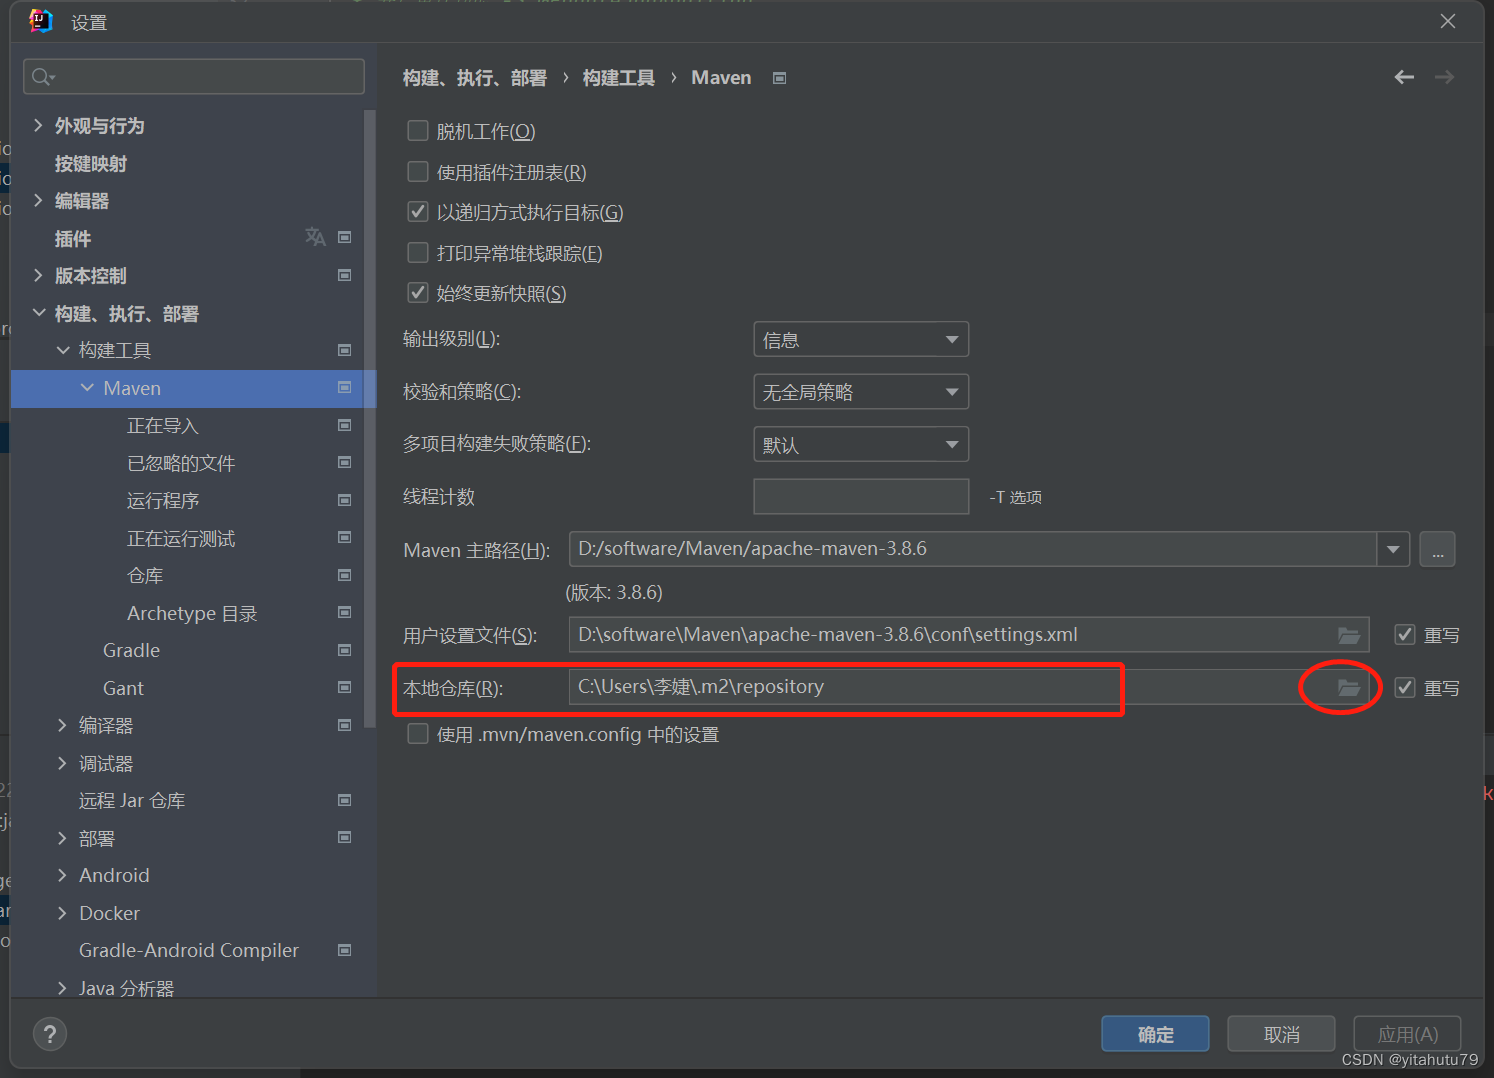This screenshot has width=1494, height=1078.
Task: Close the 设置 dialog window
Action: click(x=1447, y=21)
